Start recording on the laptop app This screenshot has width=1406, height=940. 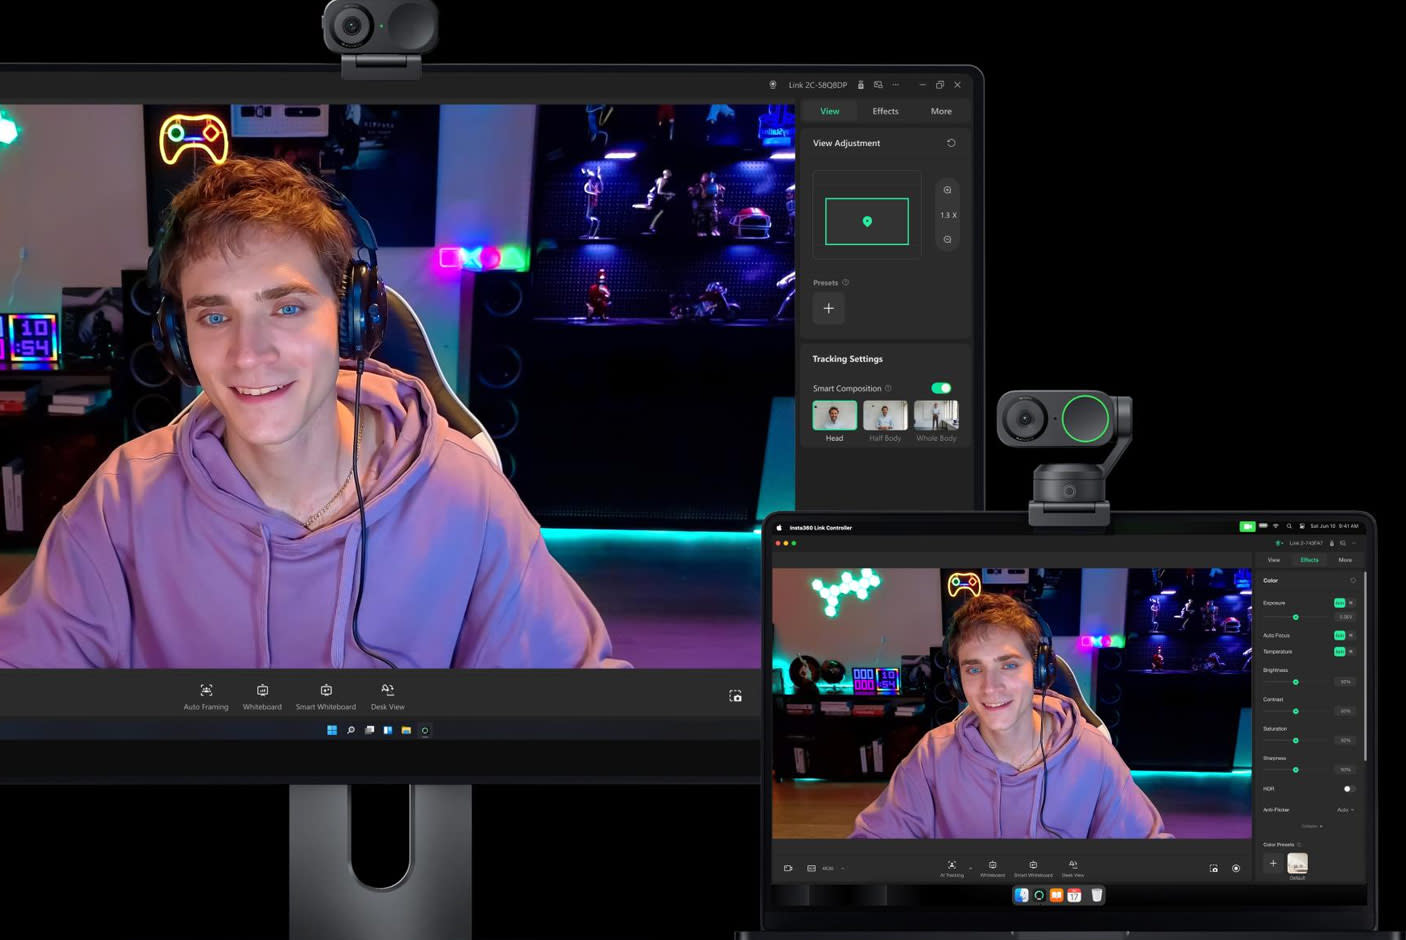[x=1236, y=868]
